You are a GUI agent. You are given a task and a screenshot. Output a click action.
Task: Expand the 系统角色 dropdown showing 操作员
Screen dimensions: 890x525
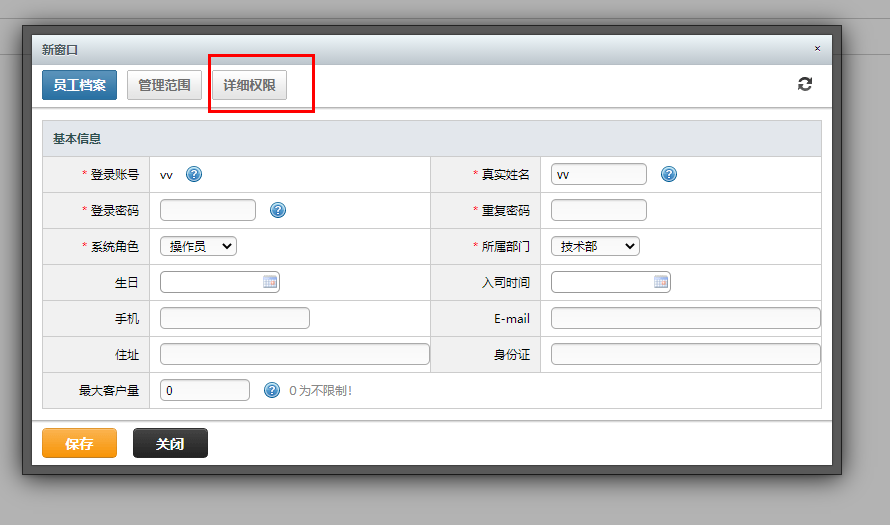(198, 246)
